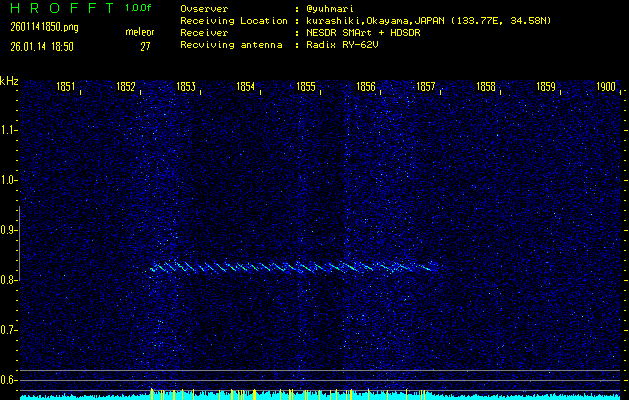Click the 1859 time marker

tap(546, 87)
